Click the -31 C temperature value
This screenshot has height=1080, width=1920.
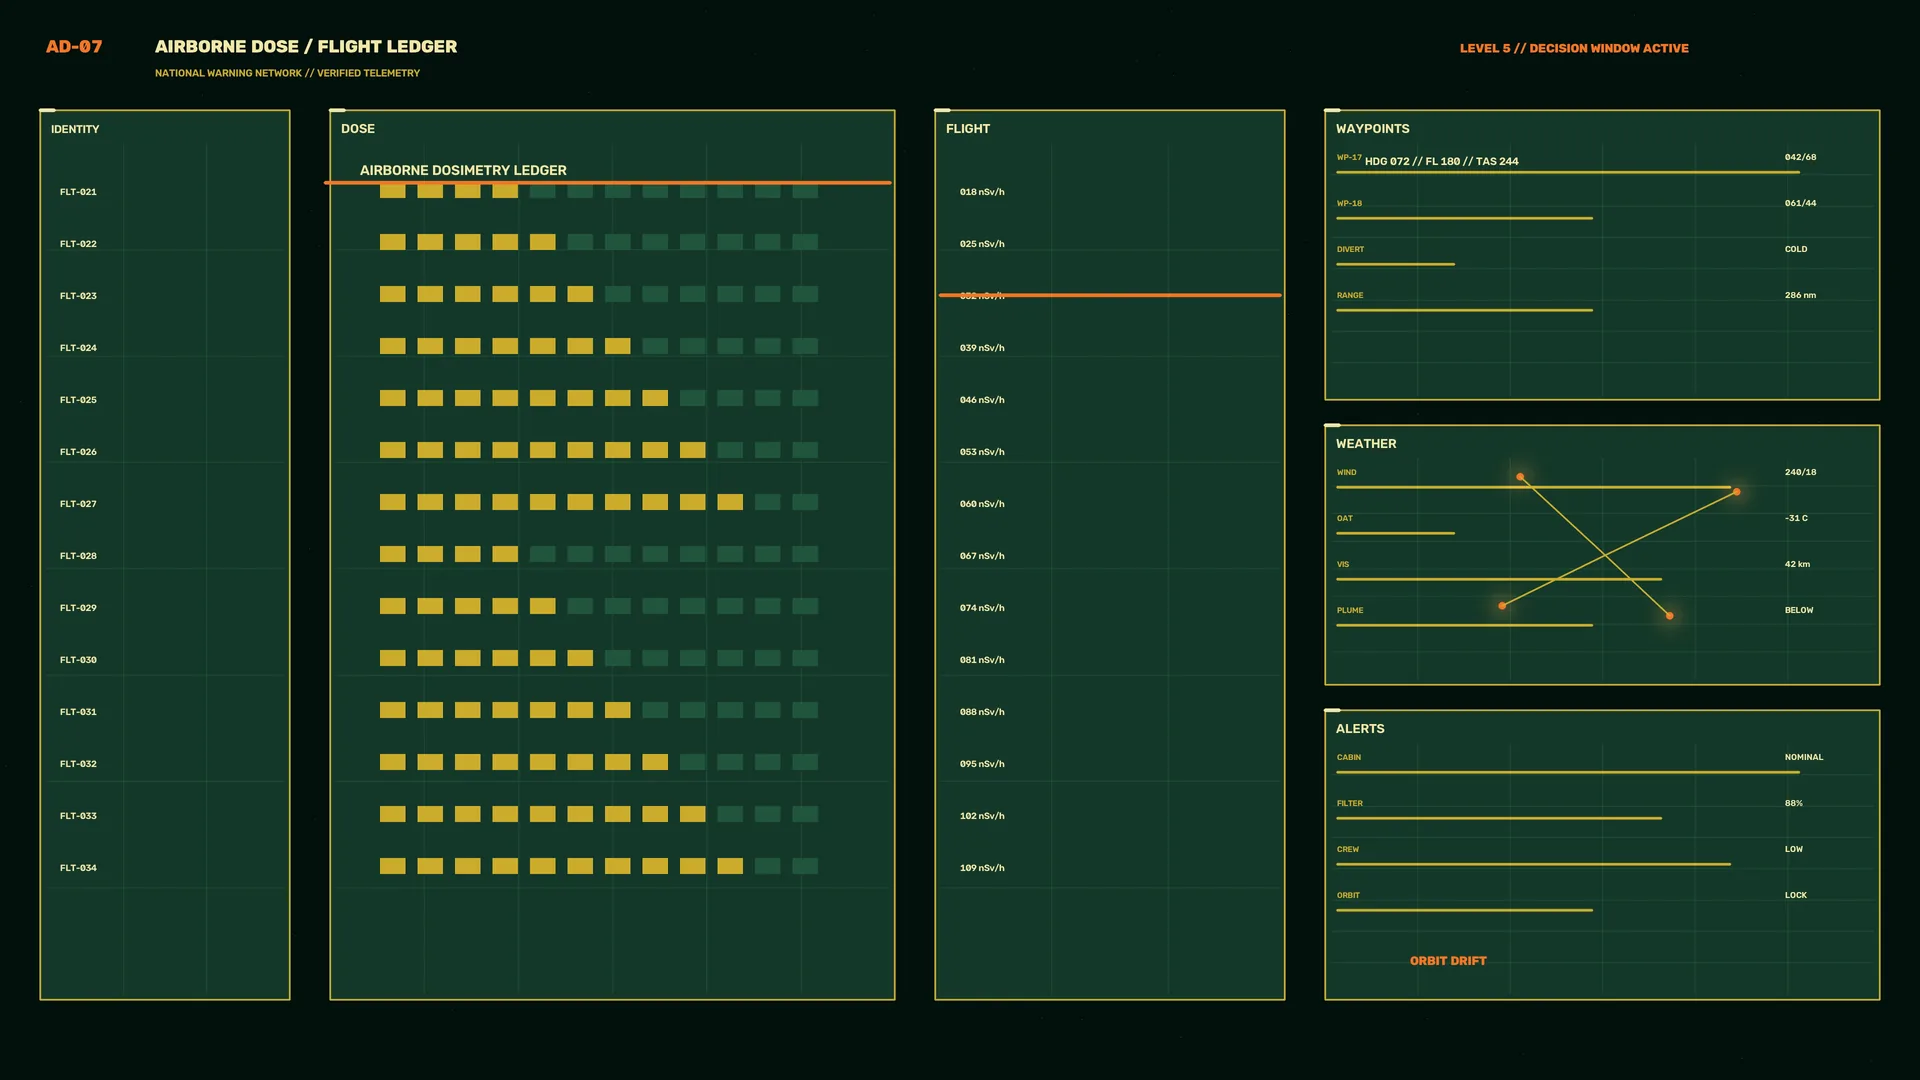pos(1796,518)
